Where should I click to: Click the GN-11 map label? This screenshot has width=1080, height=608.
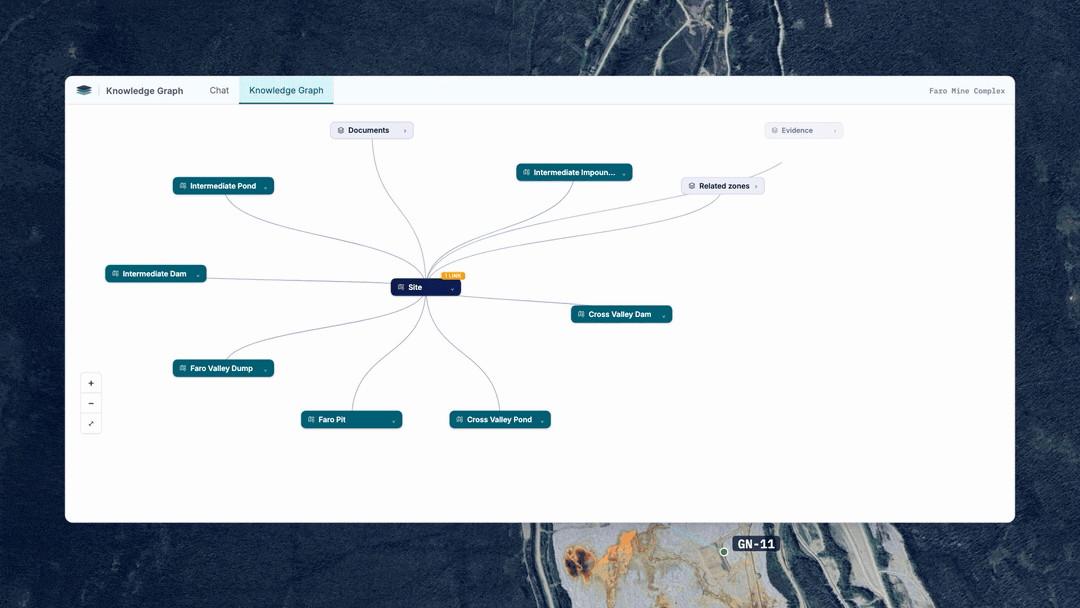[756, 544]
